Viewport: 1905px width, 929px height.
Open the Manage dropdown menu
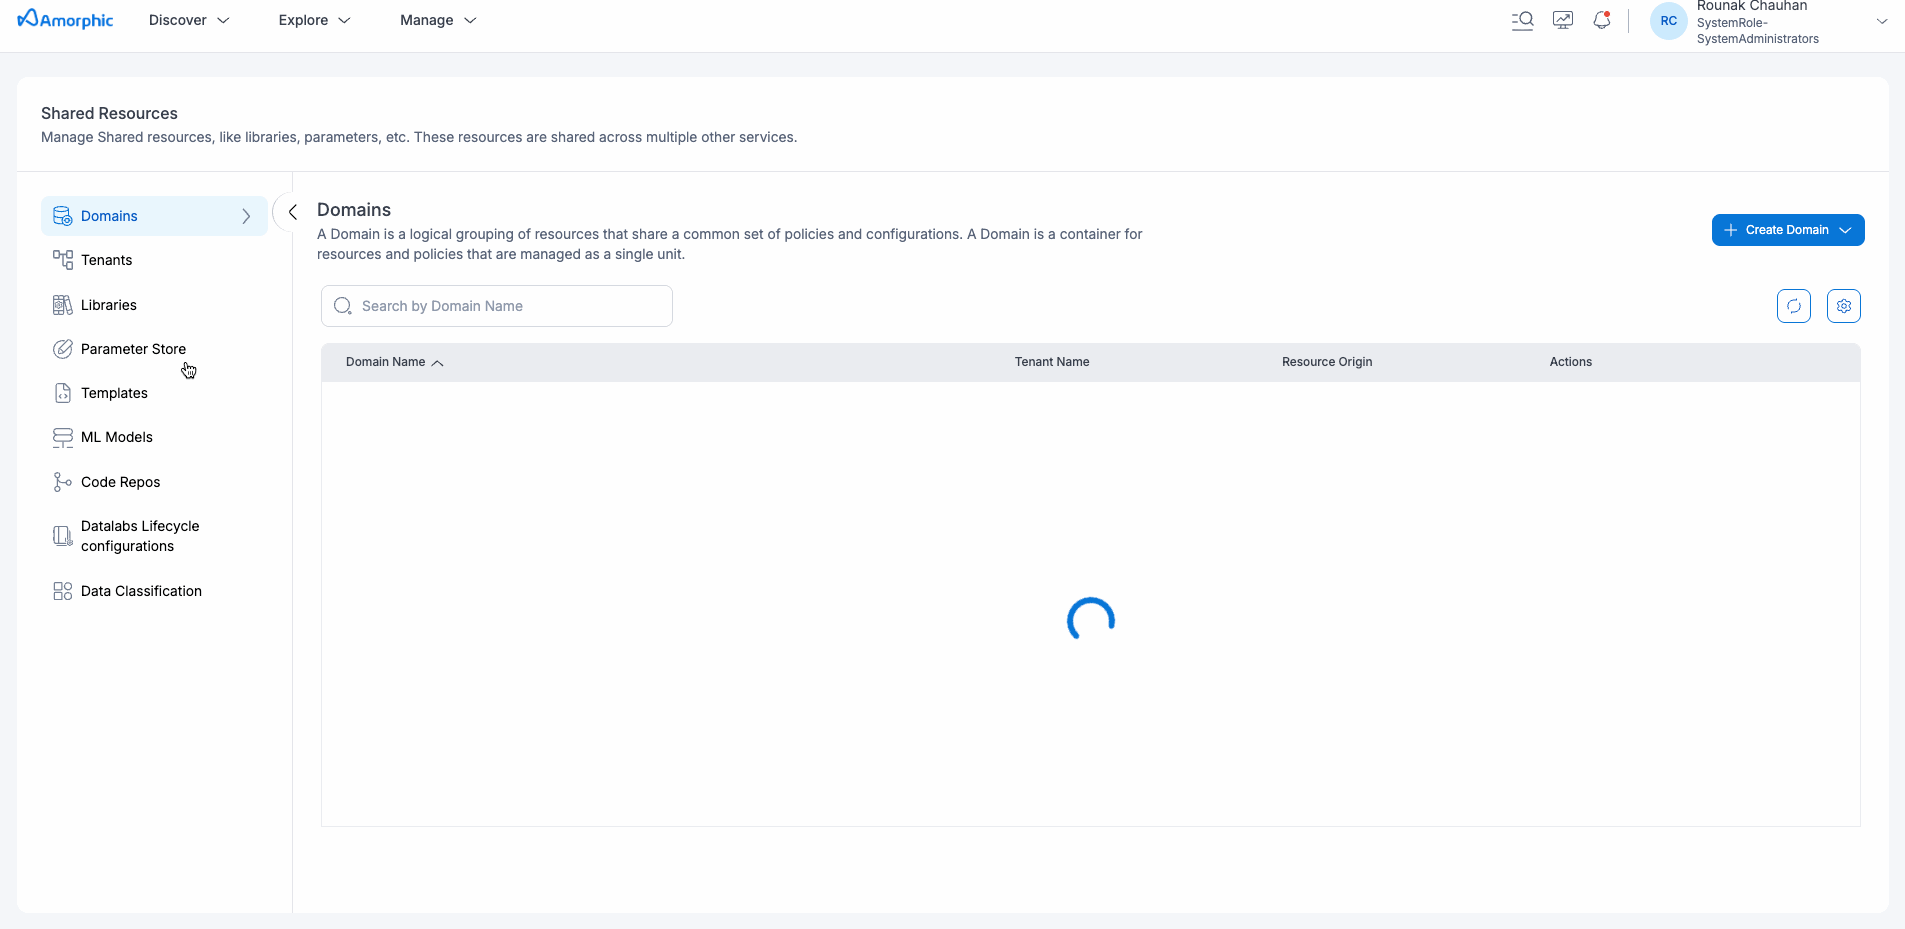(x=438, y=20)
